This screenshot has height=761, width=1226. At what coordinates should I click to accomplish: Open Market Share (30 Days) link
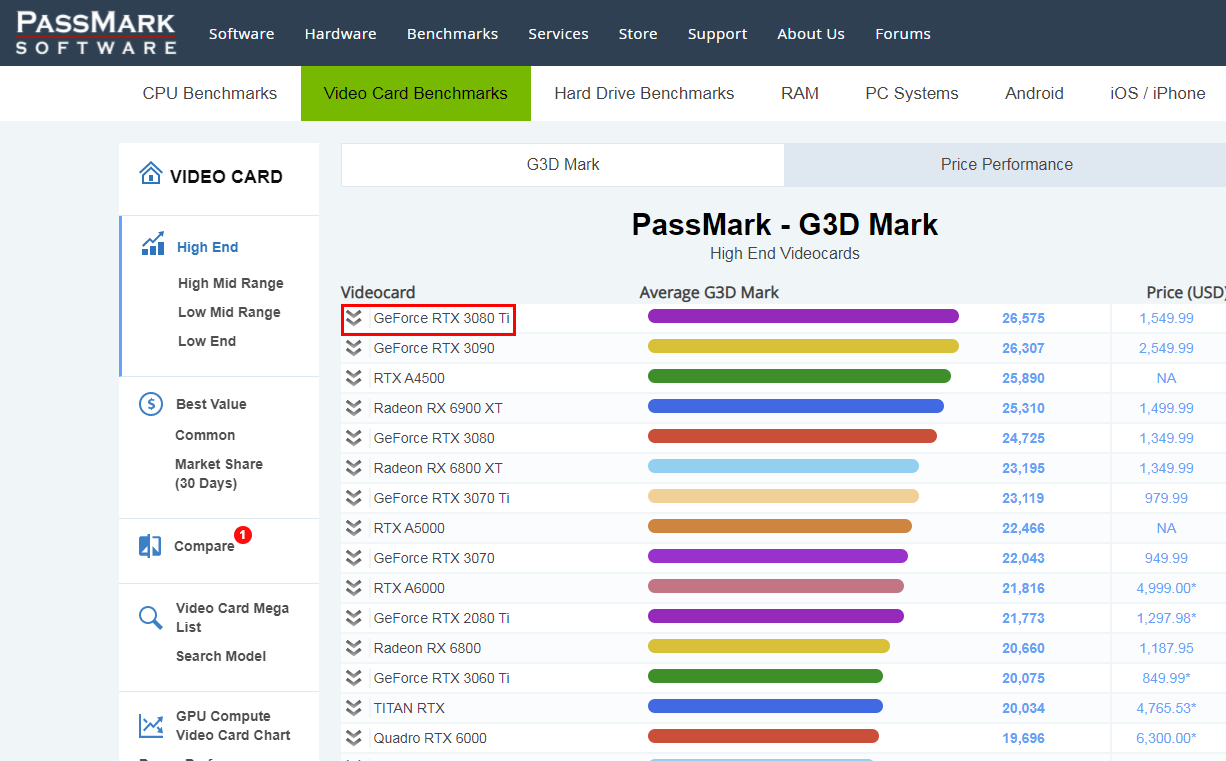[219, 474]
